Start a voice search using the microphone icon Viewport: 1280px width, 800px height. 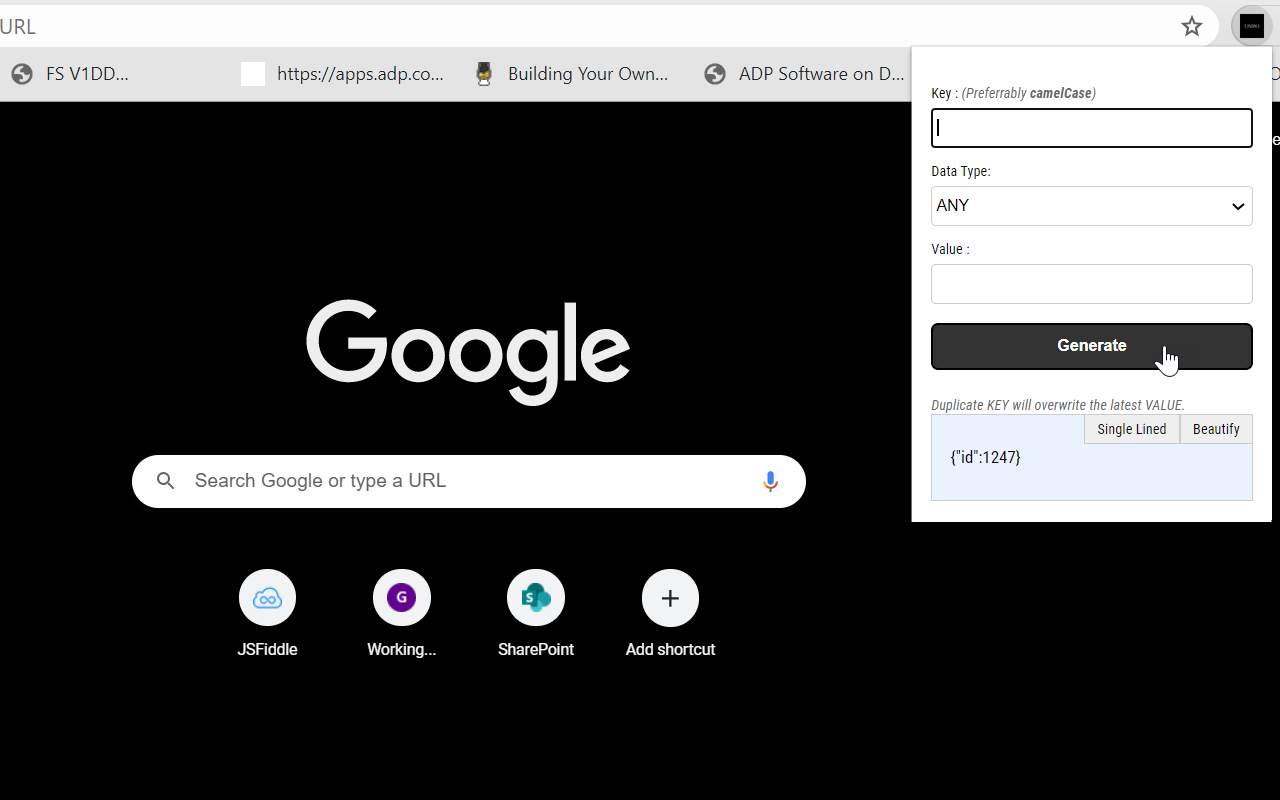[770, 481]
